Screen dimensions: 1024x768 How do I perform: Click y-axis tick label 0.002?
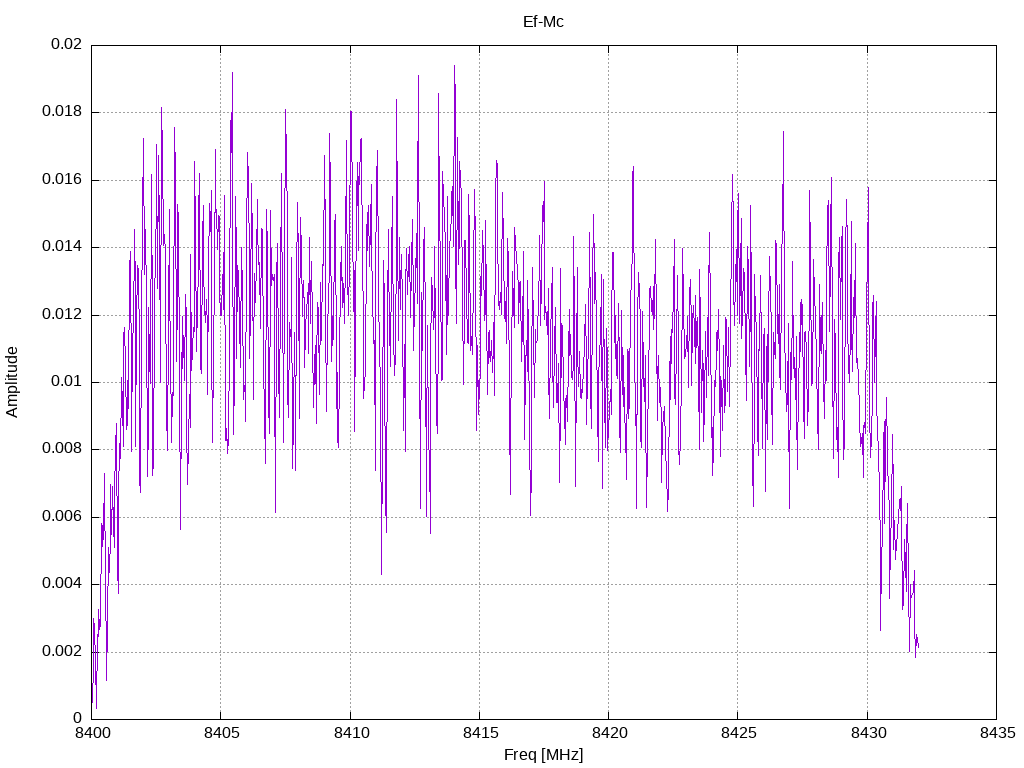click(62, 652)
